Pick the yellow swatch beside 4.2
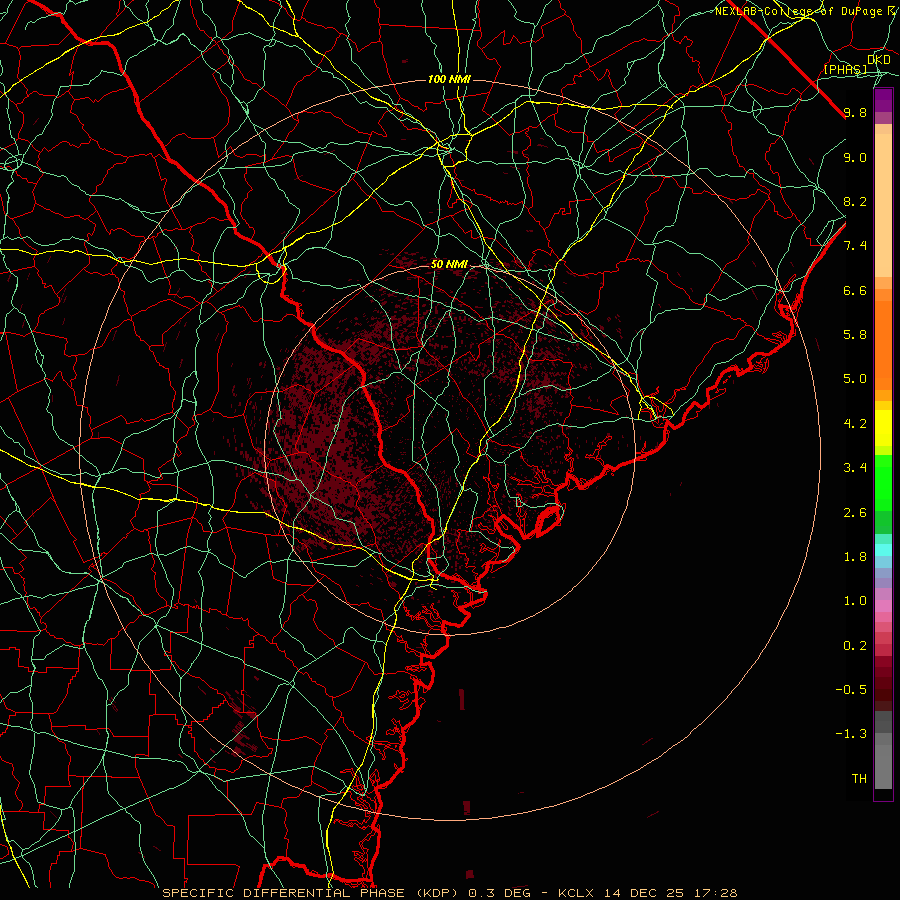 pos(883,428)
